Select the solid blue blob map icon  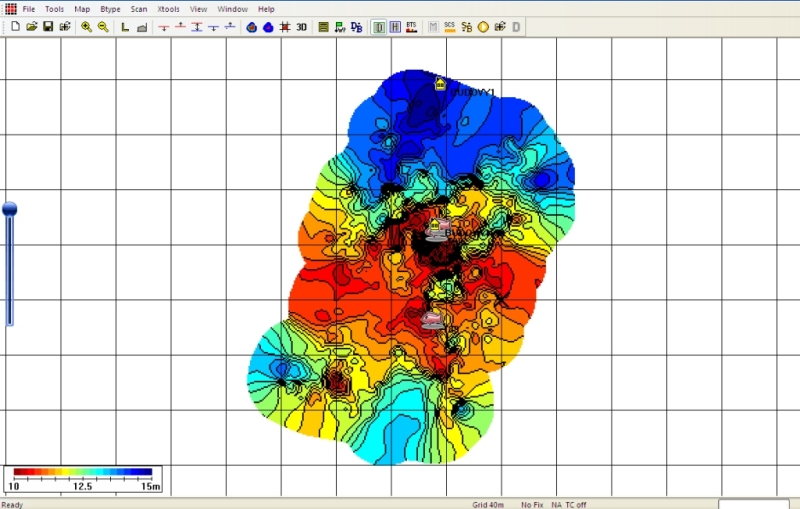tap(268, 27)
